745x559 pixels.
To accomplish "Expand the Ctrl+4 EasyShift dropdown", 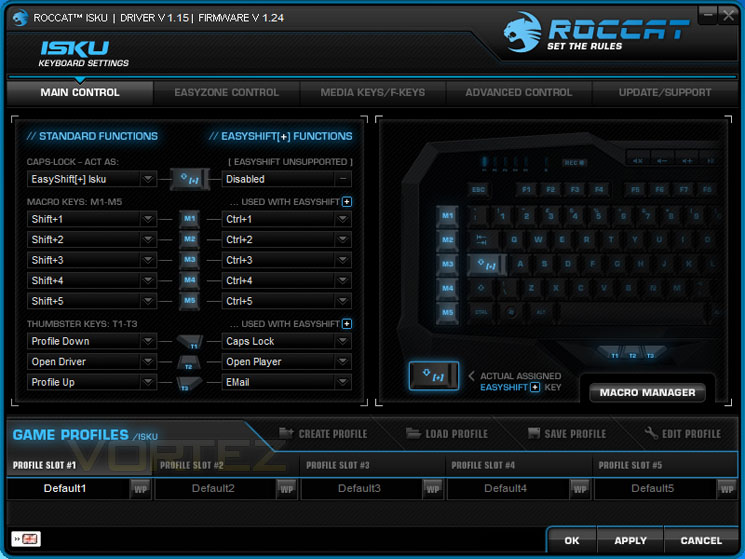I will pos(287,280).
